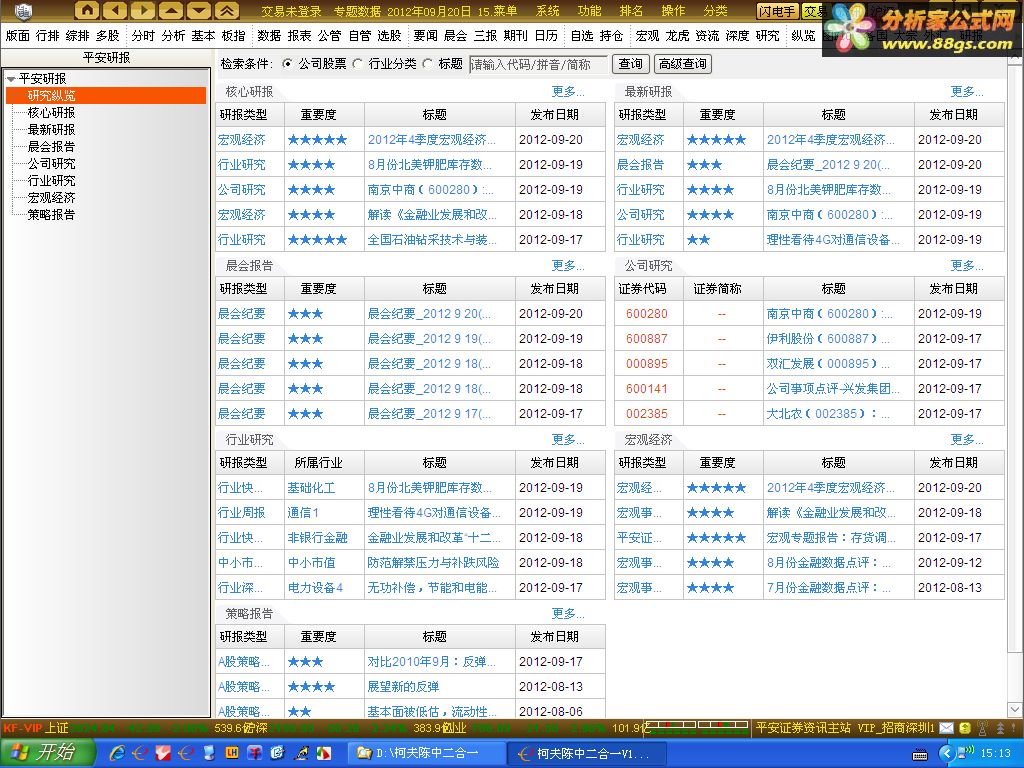The height and width of the screenshot is (768, 1024).
Task: Open 更多 link for 公司研究 section
Action: pos(967,266)
